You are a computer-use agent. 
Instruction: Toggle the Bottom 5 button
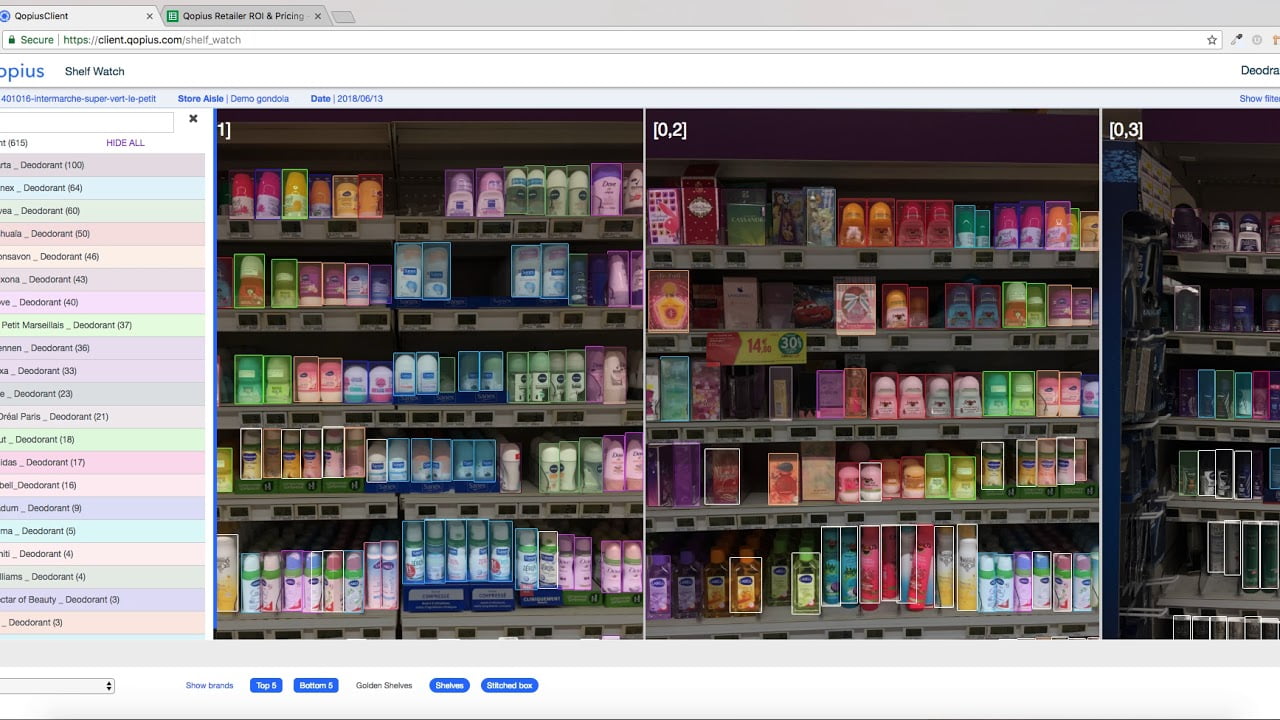tap(315, 685)
